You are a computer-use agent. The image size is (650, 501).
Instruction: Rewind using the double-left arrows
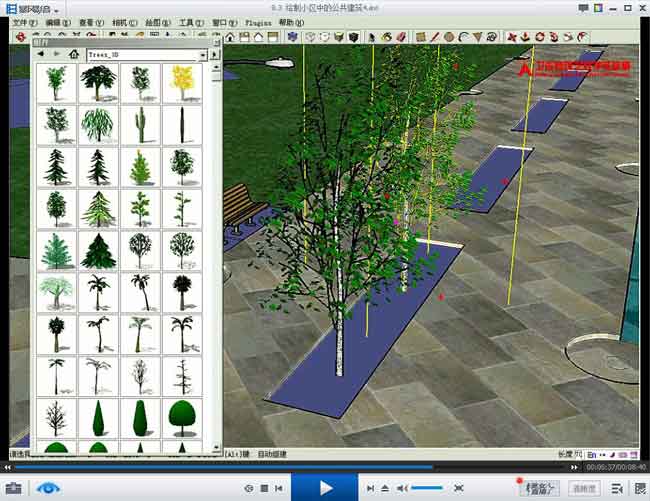[7, 467]
